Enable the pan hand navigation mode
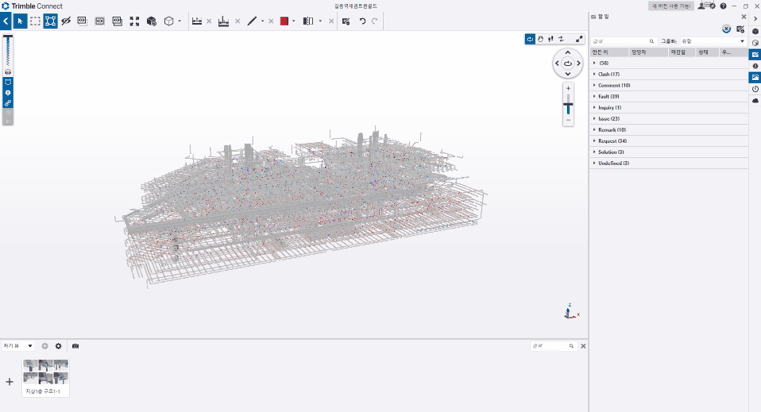Viewport: 761px width, 412px height. 540,39
